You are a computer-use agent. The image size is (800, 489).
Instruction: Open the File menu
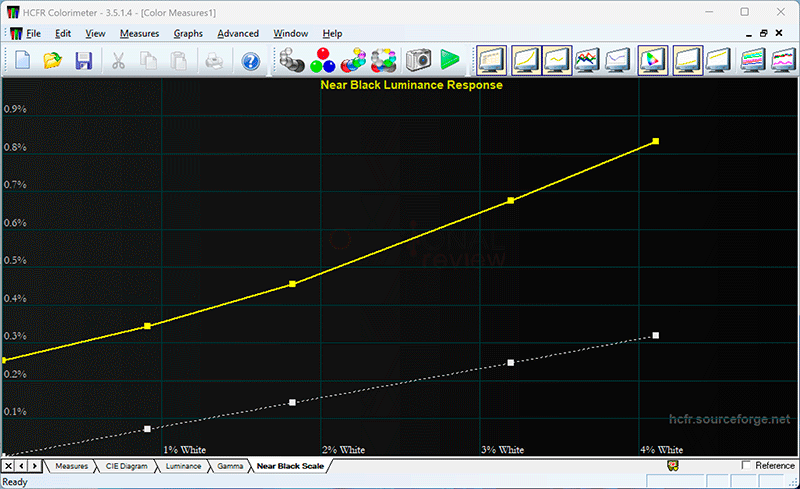[x=34, y=34]
